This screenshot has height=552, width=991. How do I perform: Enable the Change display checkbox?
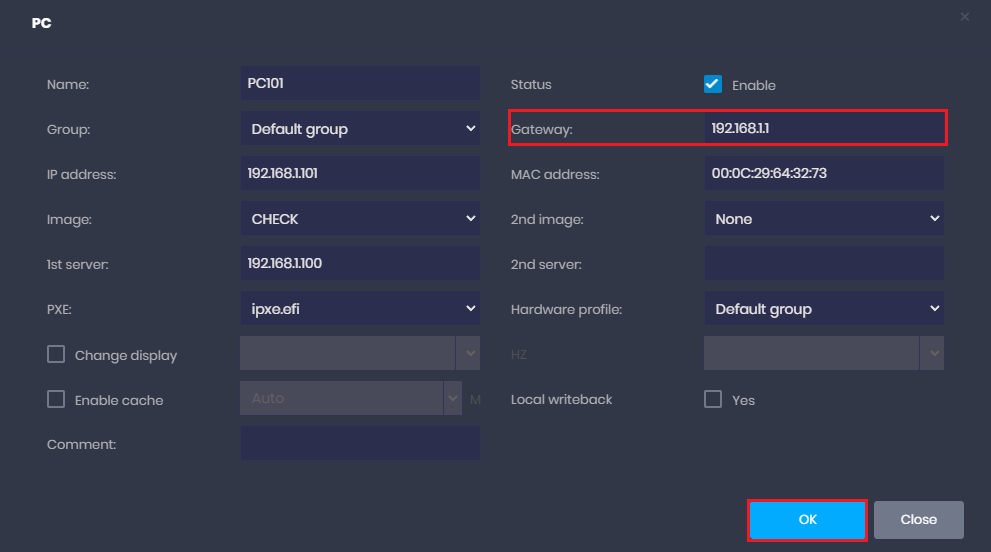click(x=56, y=355)
